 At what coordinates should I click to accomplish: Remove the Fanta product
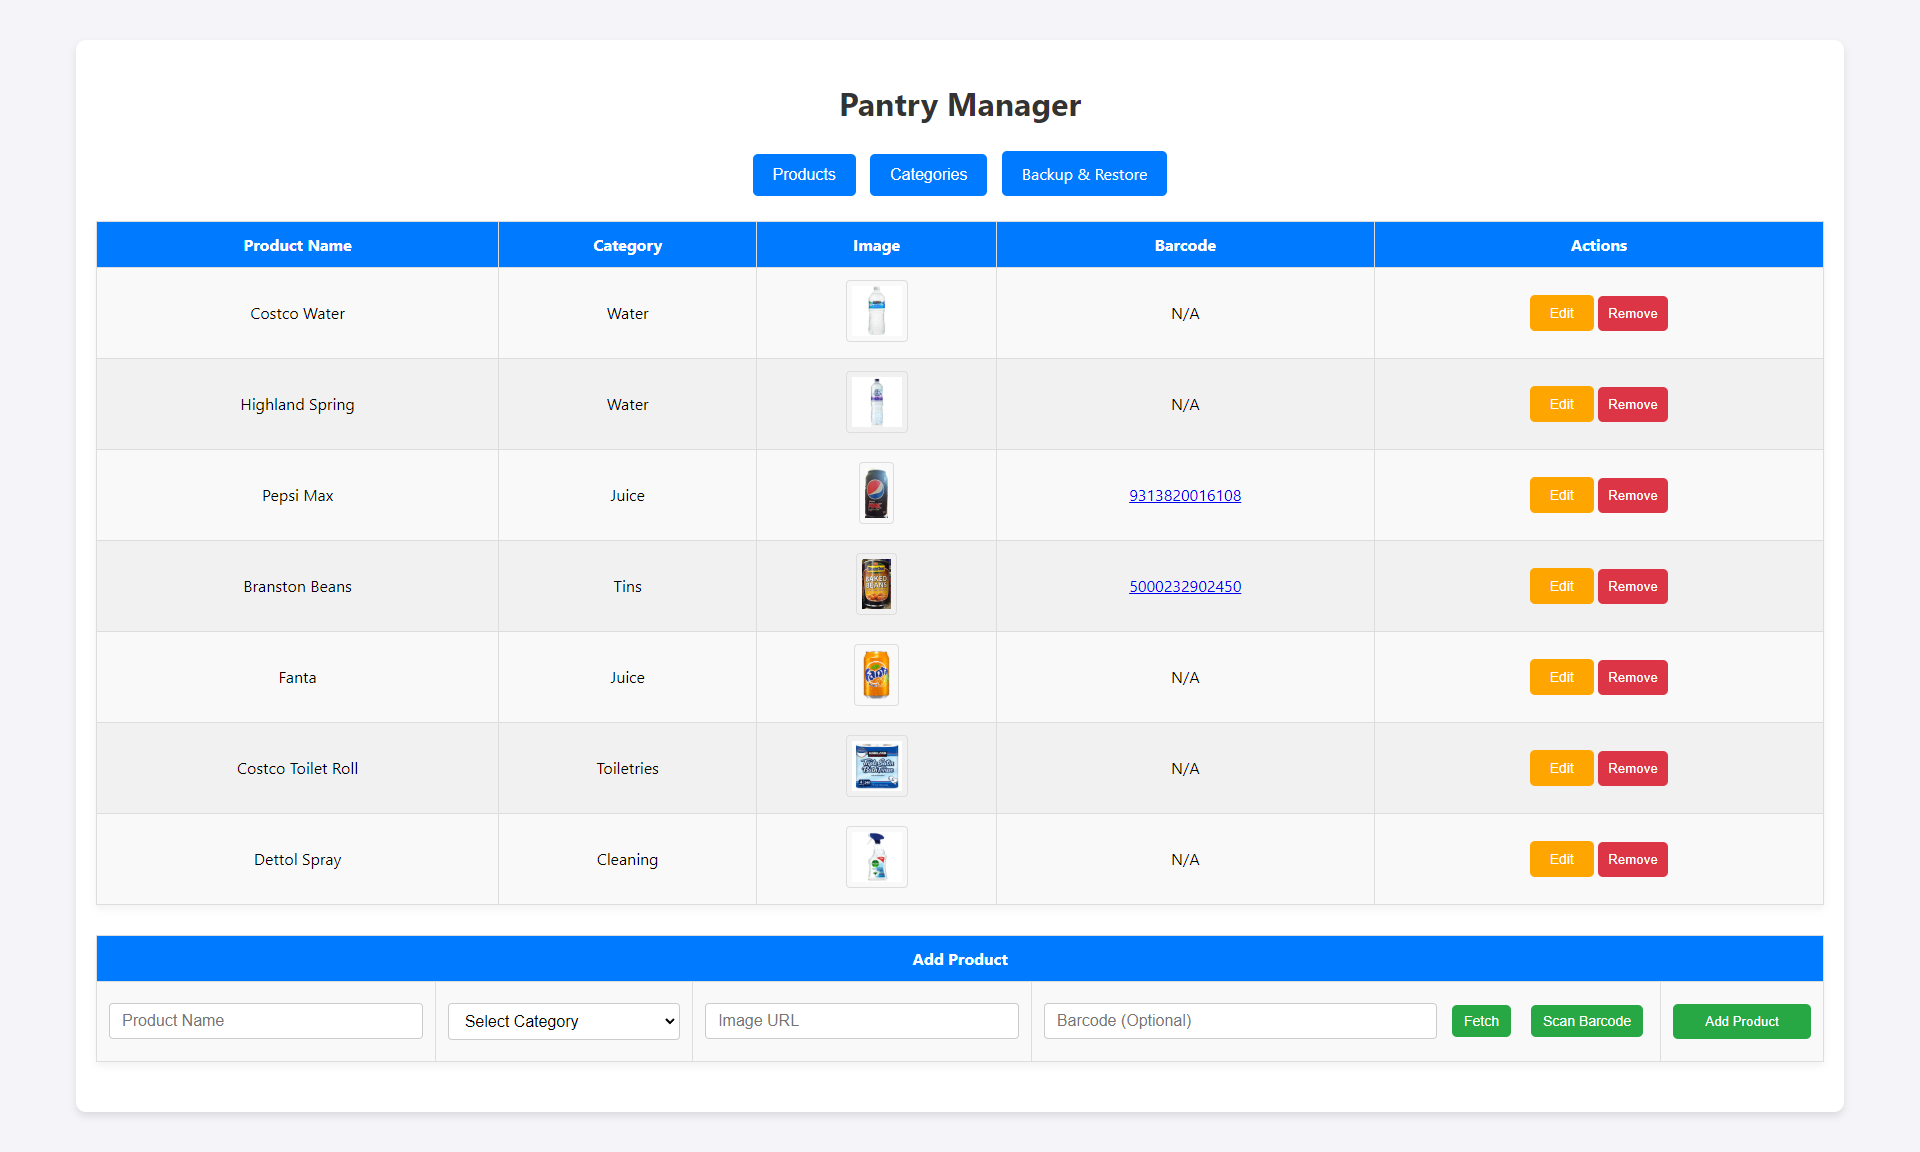(1632, 678)
